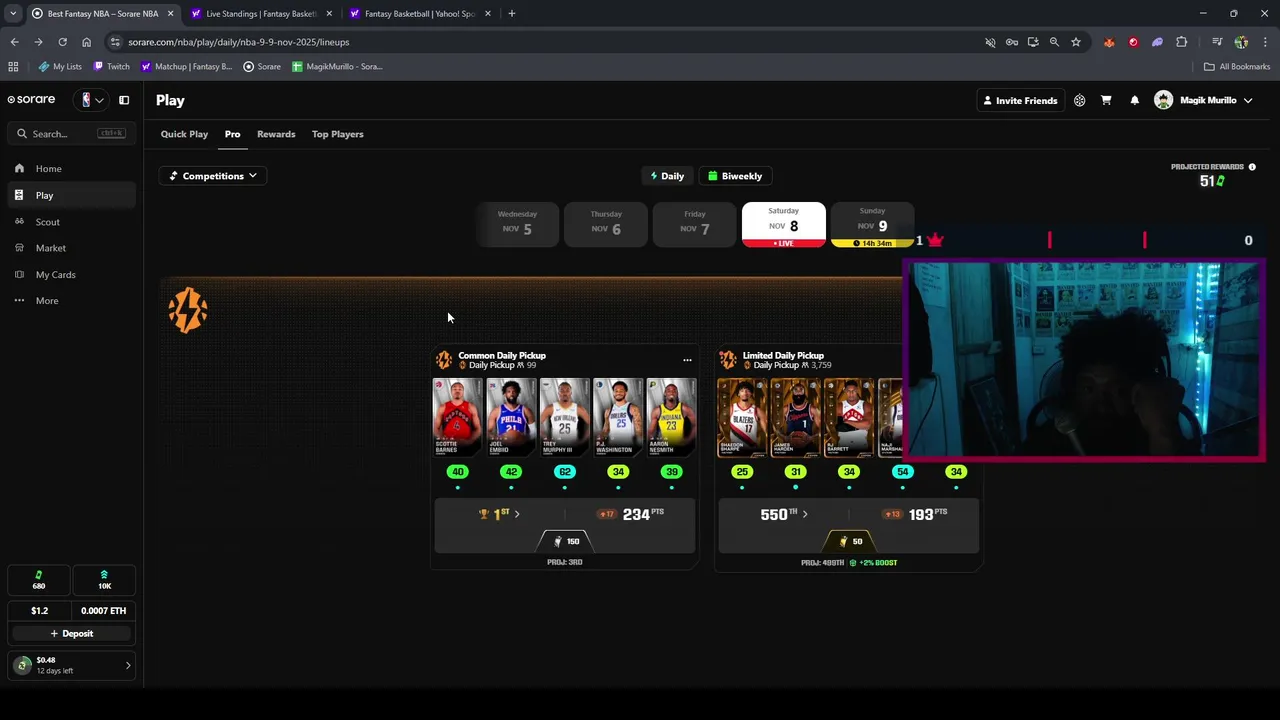Expand the More sidebar item
Viewport: 1280px width, 720px height.
tap(72, 301)
